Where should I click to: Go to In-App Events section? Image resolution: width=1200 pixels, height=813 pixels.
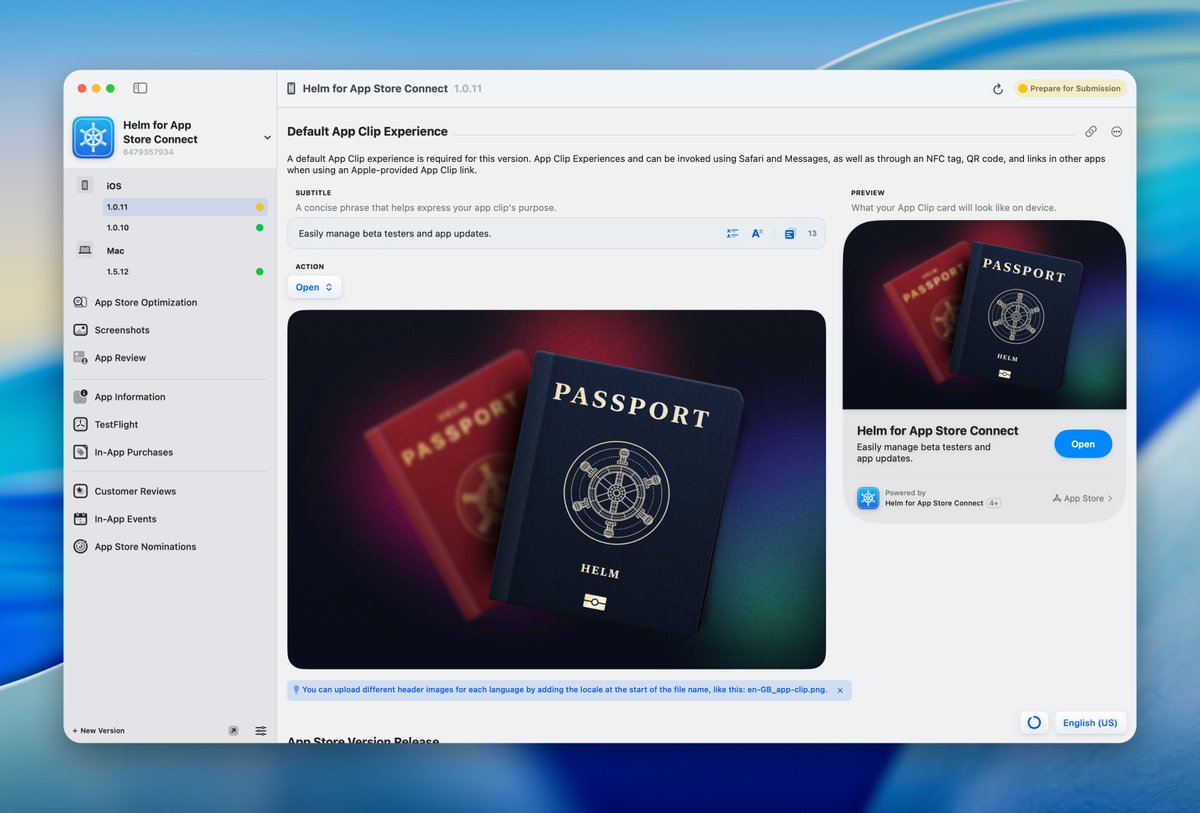[126, 519]
